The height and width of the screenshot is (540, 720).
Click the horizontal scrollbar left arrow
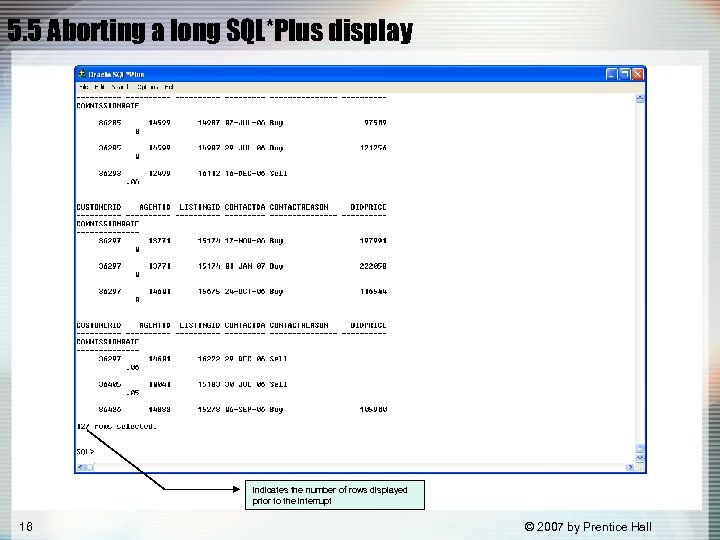pyautogui.click(x=81, y=467)
